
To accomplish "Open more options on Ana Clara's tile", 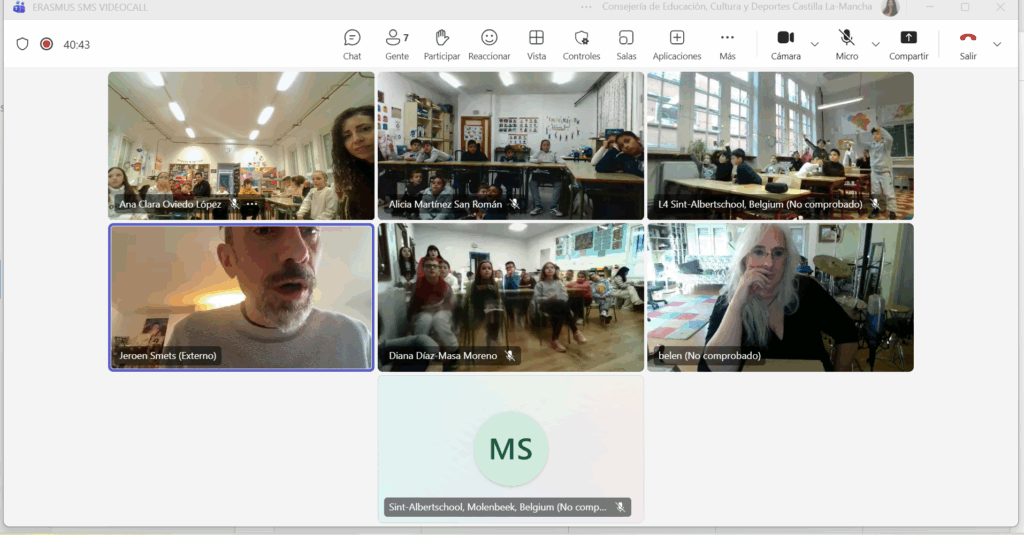I will [x=252, y=204].
